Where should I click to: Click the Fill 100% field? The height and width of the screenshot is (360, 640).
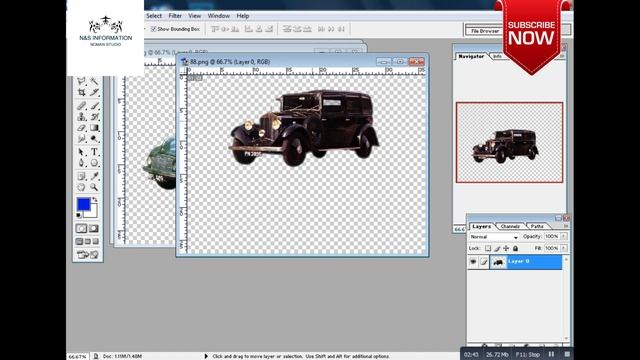click(552, 248)
